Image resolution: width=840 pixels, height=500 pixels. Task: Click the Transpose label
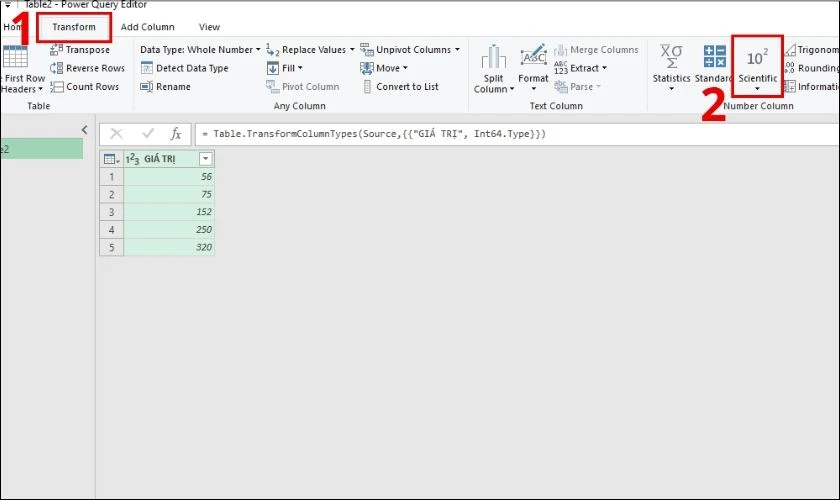pos(88,50)
